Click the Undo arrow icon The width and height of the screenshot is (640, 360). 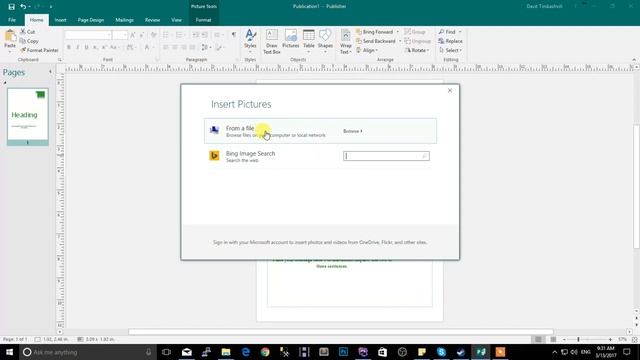pyautogui.click(x=23, y=7)
